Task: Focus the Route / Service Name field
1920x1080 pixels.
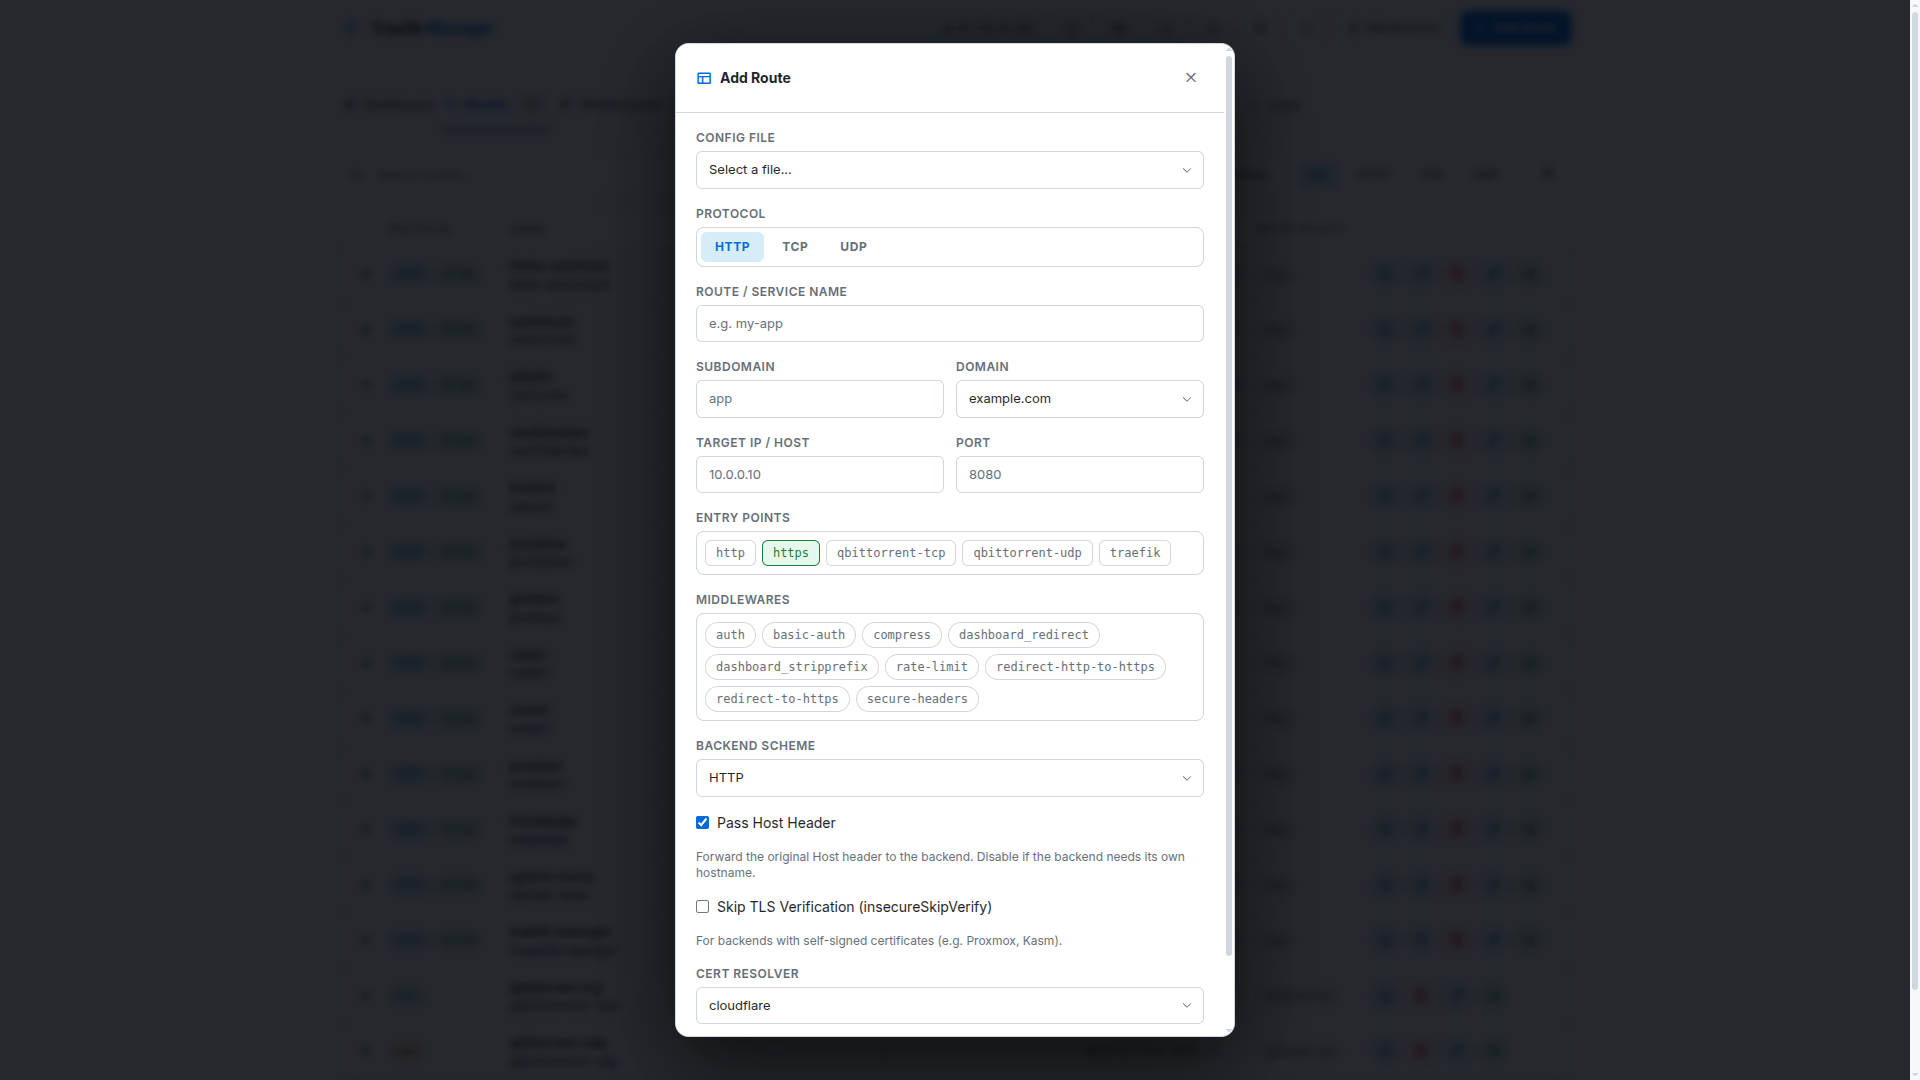Action: tap(949, 324)
